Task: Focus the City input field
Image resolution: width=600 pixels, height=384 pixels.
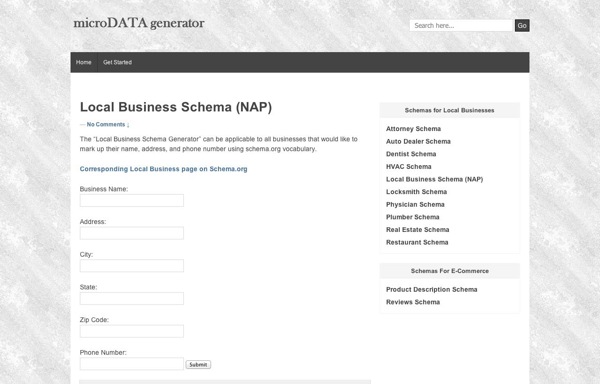Action: tap(132, 266)
